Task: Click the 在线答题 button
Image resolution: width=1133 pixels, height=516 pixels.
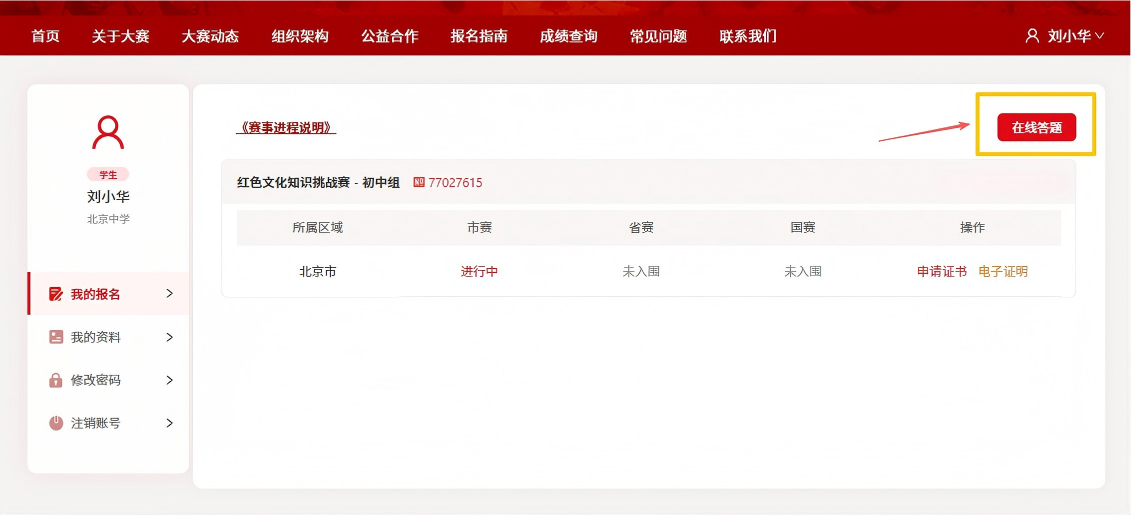Action: 1036,128
